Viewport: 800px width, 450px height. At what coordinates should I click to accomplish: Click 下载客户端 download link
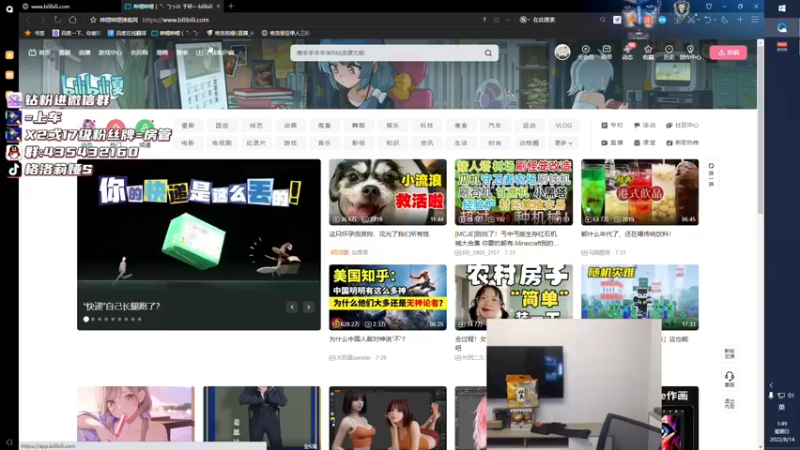(x=216, y=53)
